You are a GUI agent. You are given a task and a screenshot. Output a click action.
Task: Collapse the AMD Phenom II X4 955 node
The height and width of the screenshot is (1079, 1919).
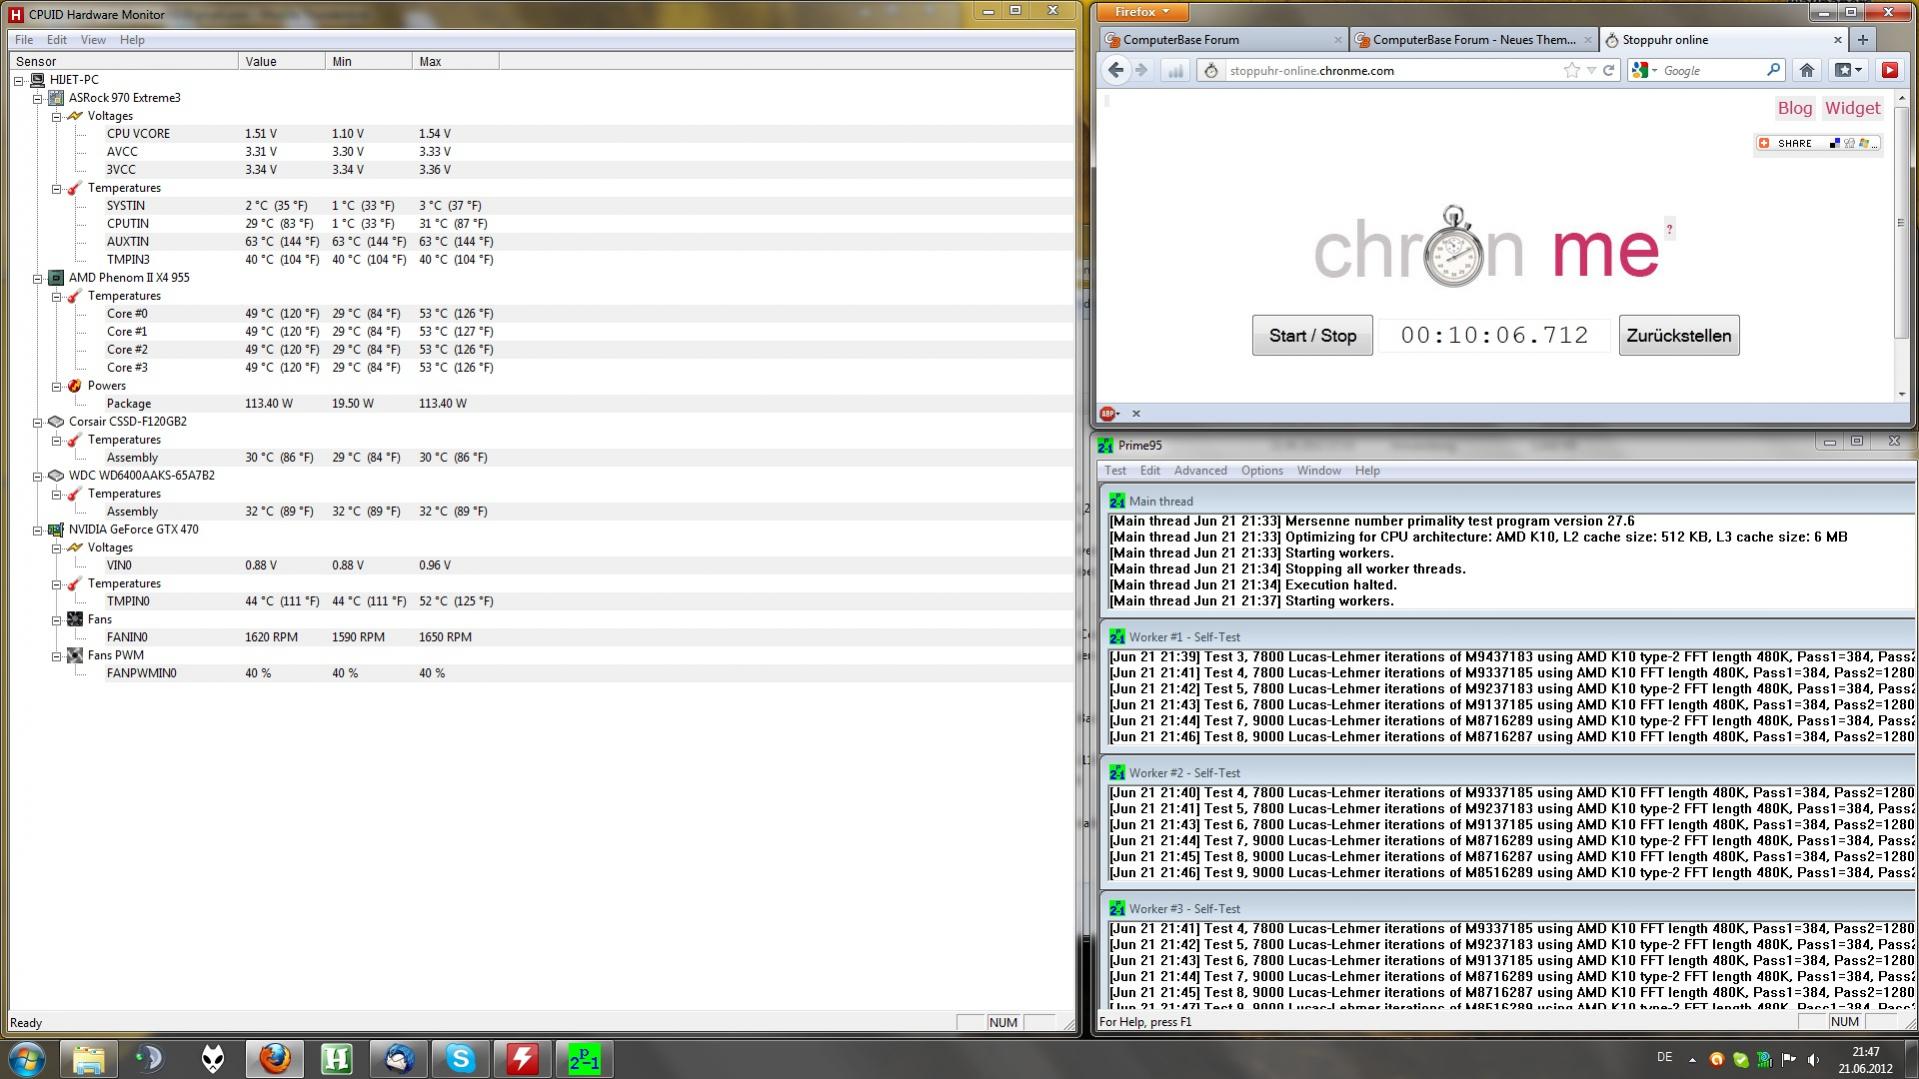38,278
